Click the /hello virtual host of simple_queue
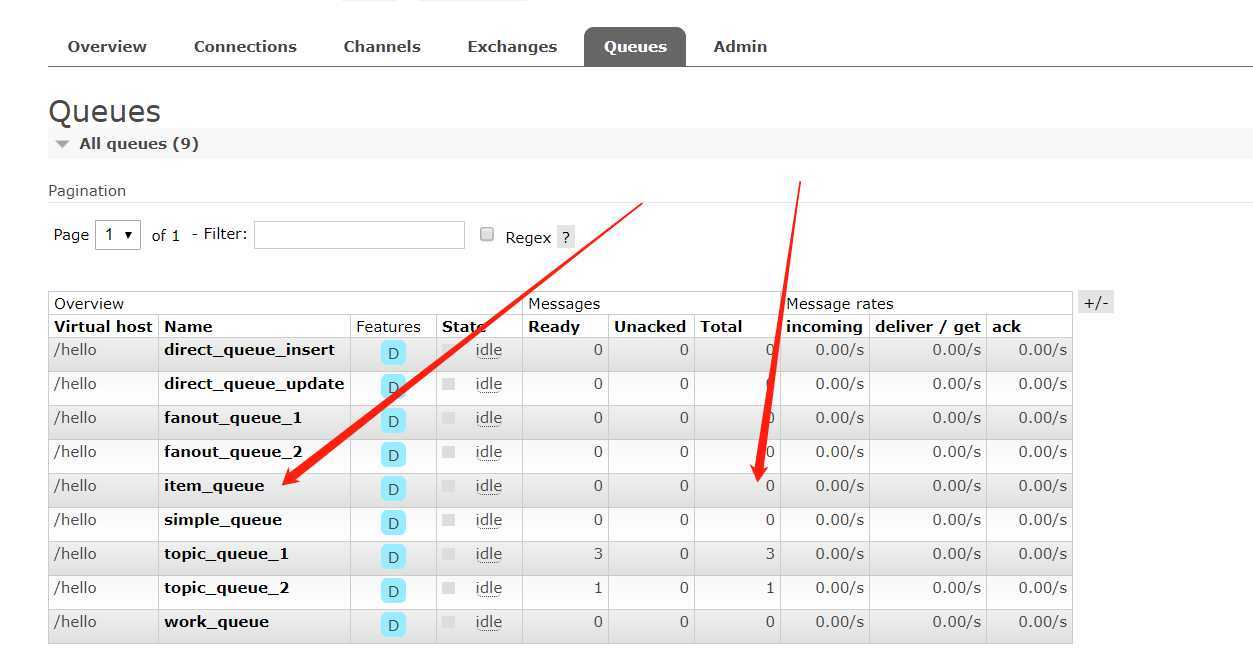The height and width of the screenshot is (665, 1253). [x=75, y=520]
